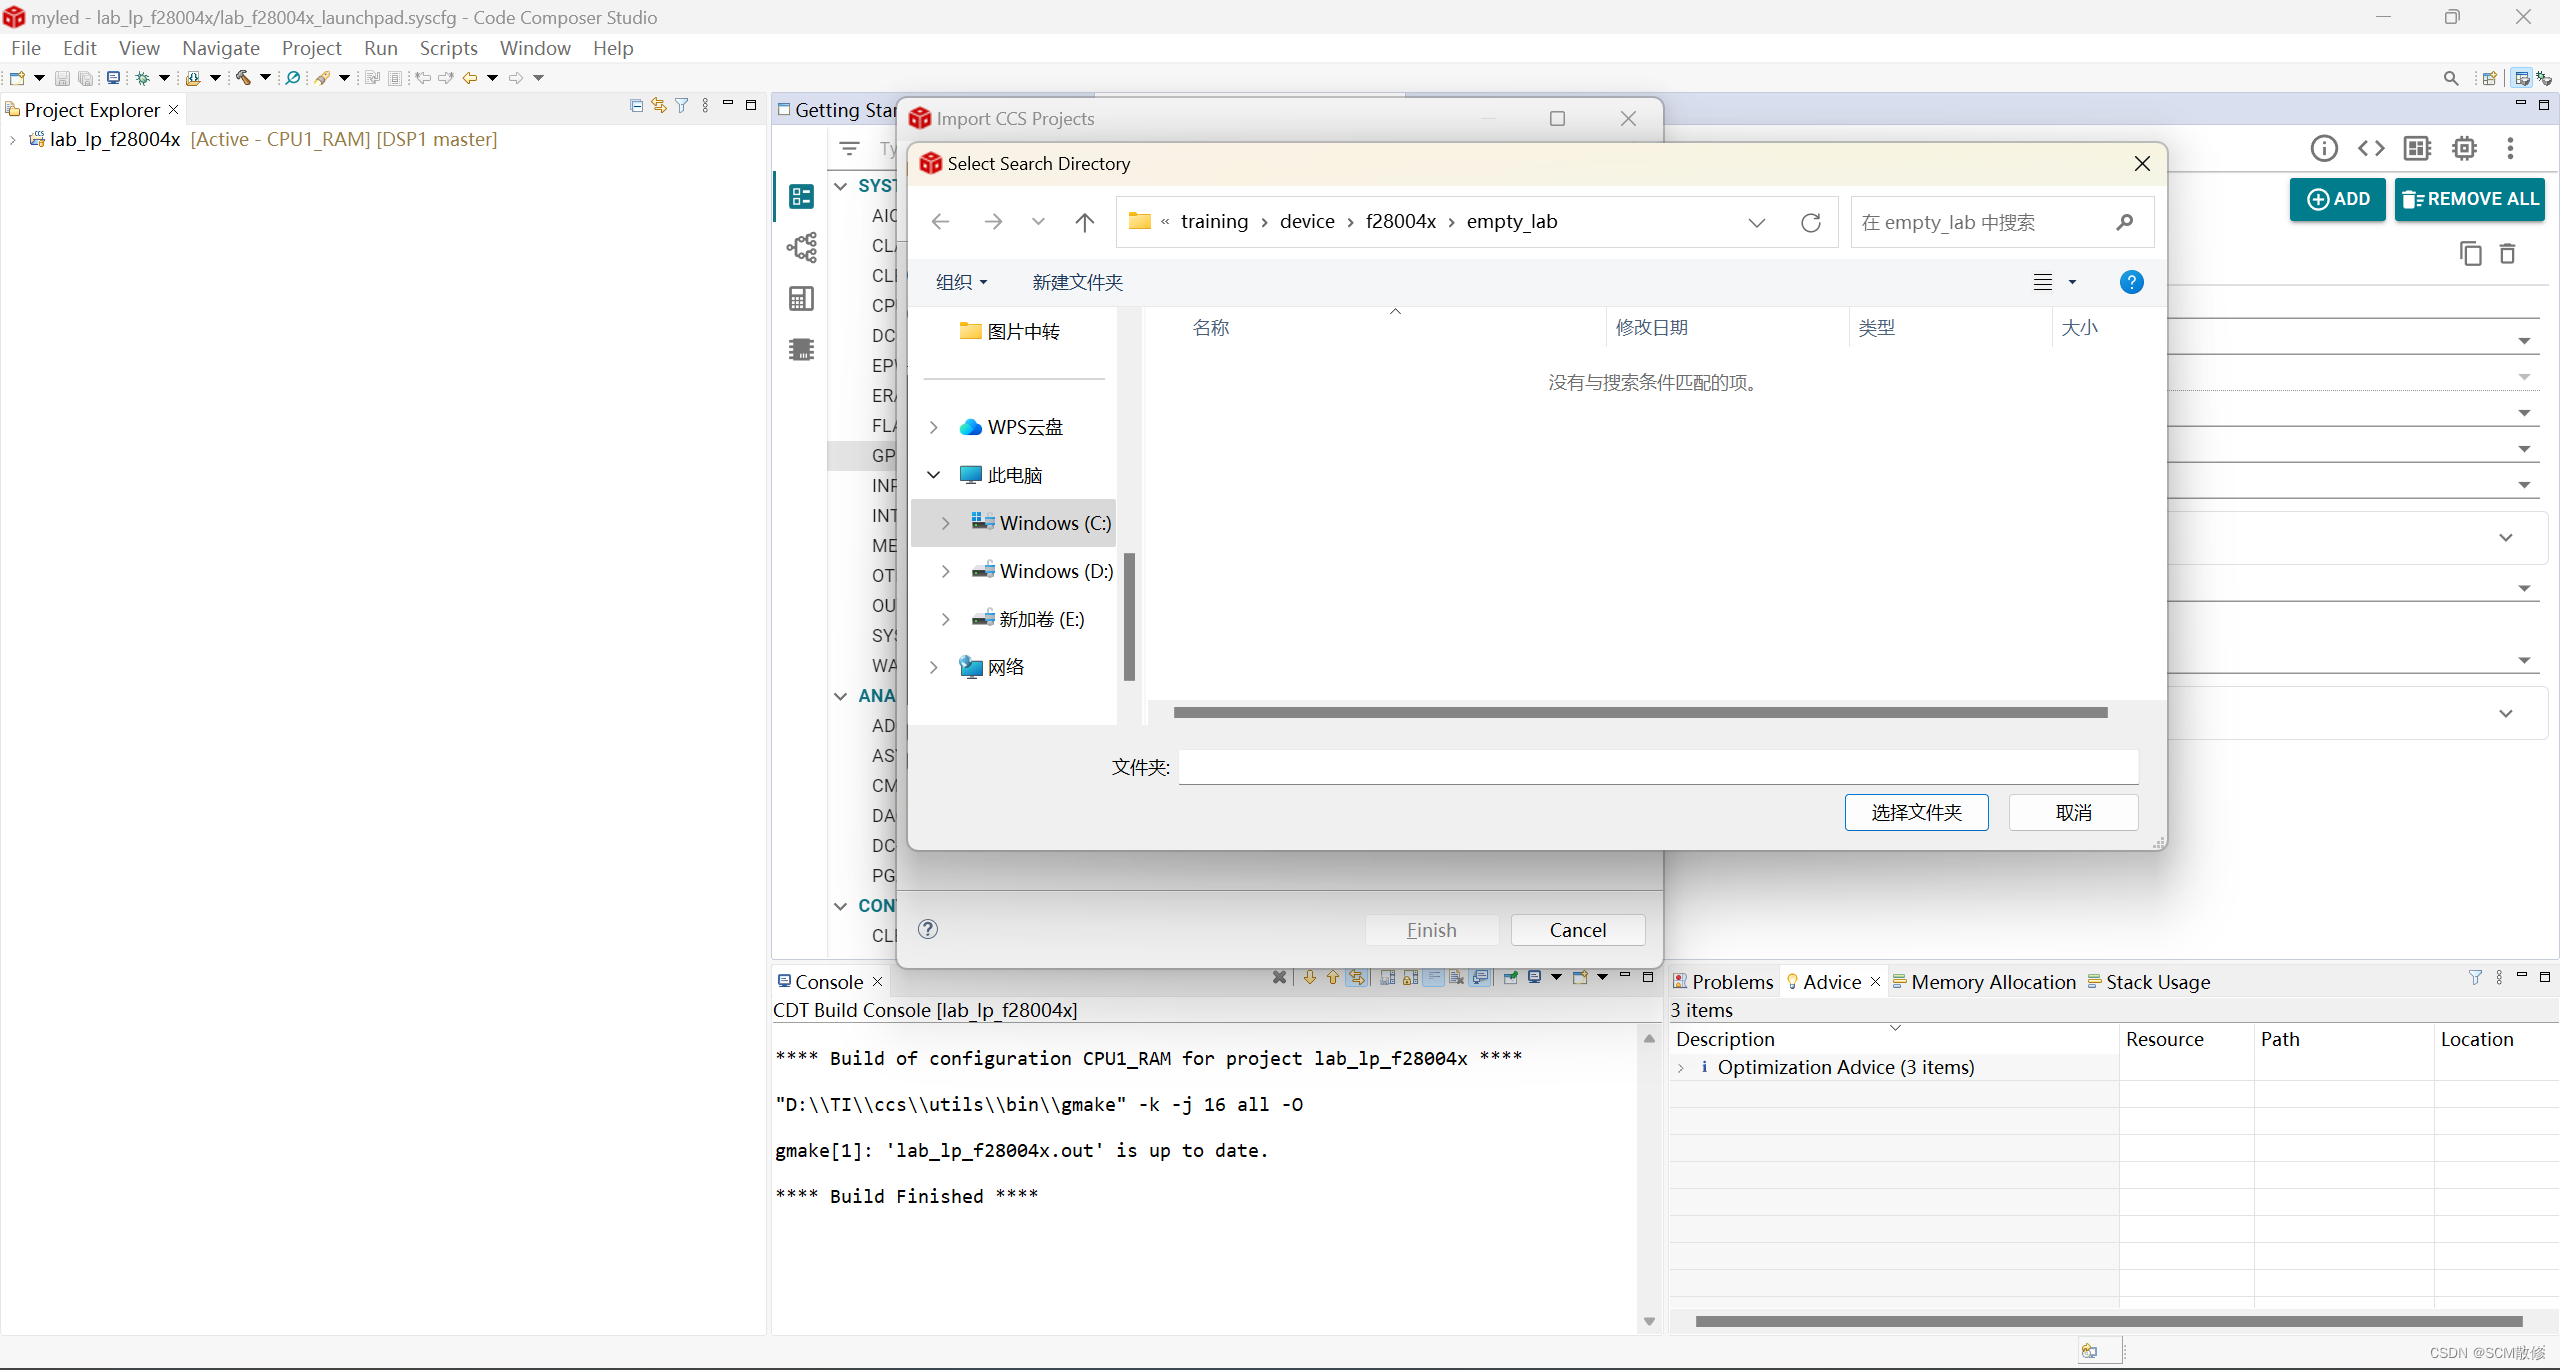The height and width of the screenshot is (1370, 2560).
Task: Click the refresh button beside the folder path
Action: click(x=1810, y=222)
